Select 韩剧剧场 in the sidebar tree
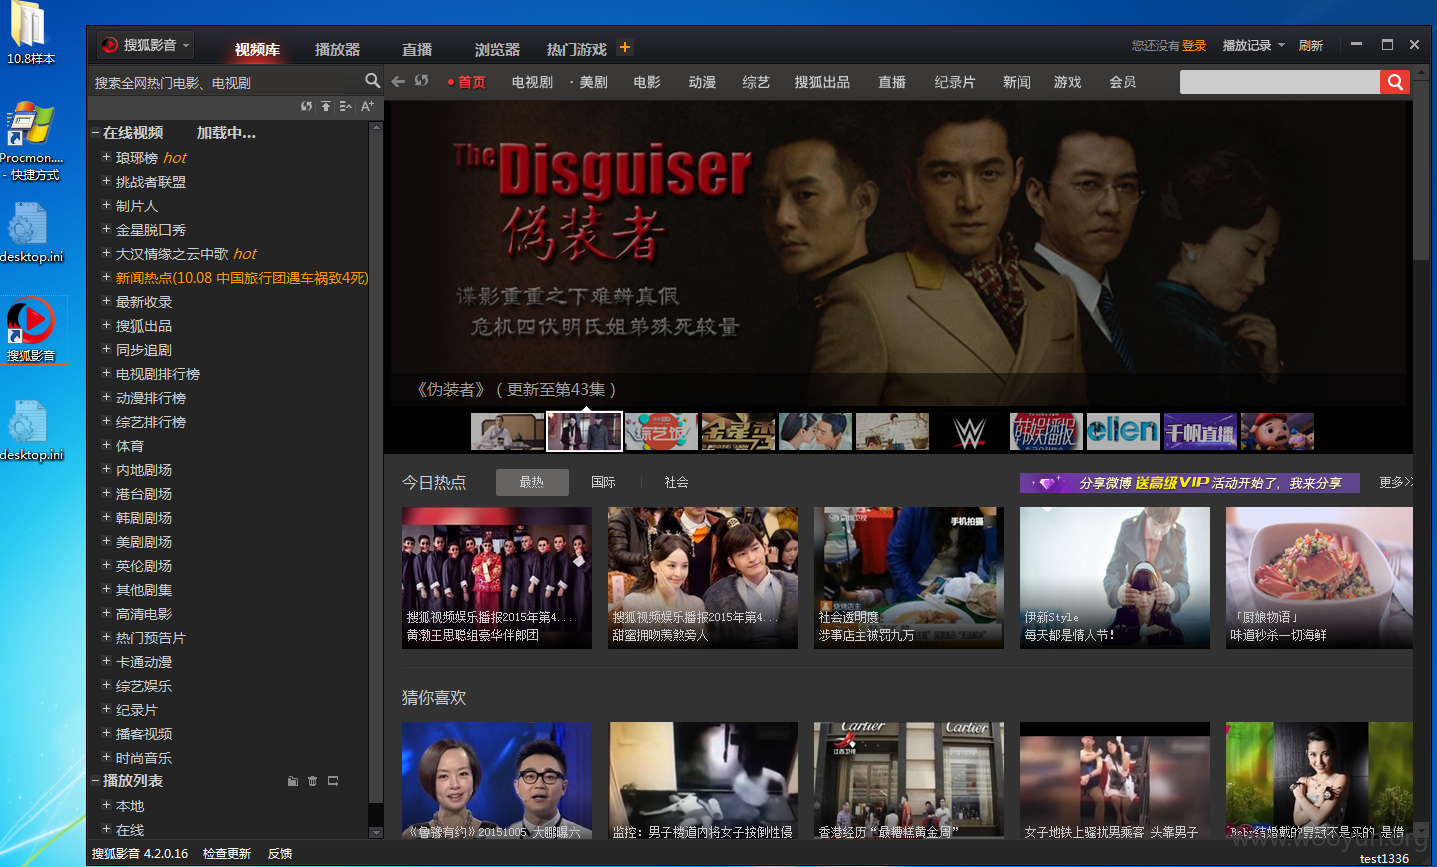 click(144, 518)
